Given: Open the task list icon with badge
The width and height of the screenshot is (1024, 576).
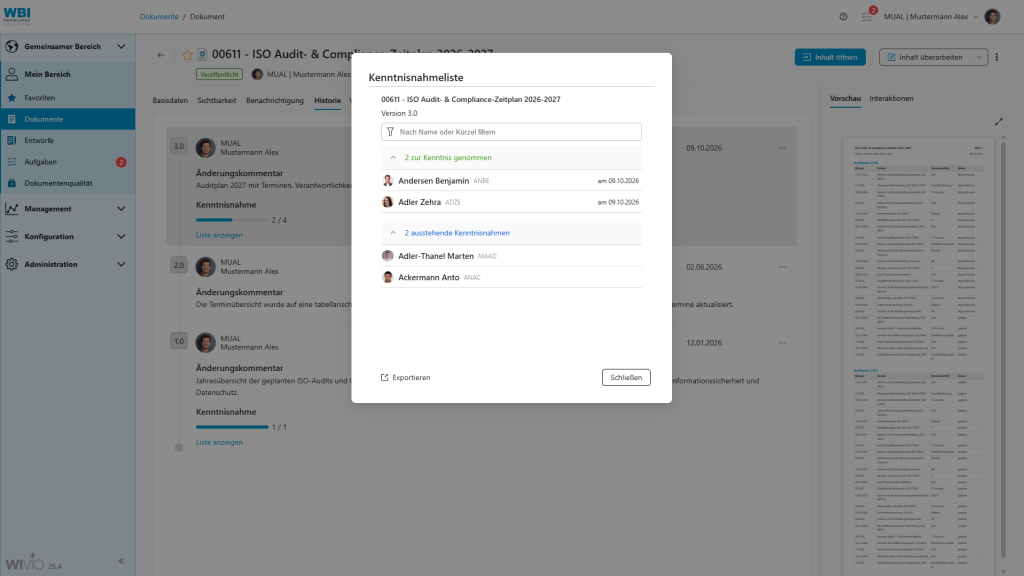Looking at the screenshot, I should click(x=867, y=16).
